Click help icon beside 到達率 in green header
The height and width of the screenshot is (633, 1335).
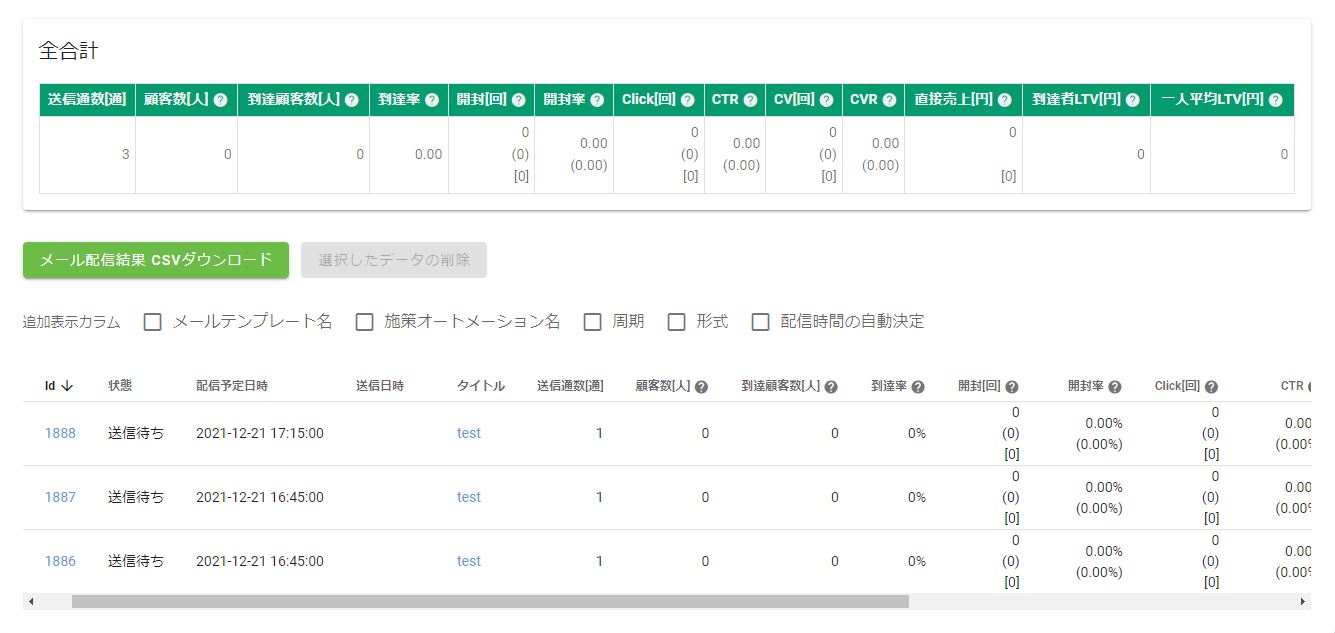coord(431,100)
